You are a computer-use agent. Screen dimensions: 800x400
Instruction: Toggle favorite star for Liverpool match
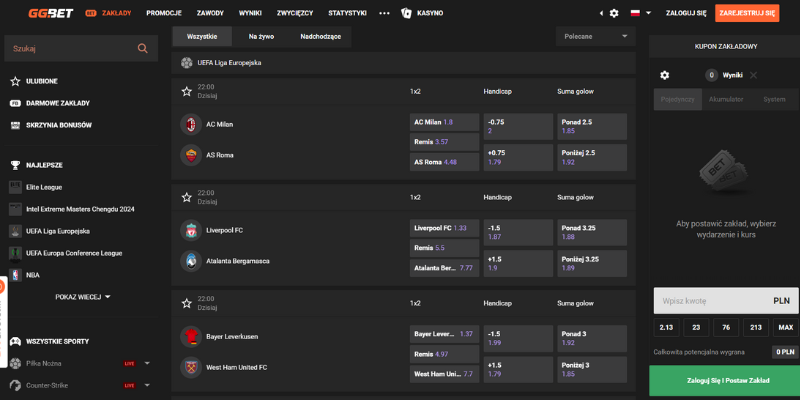coord(186,197)
